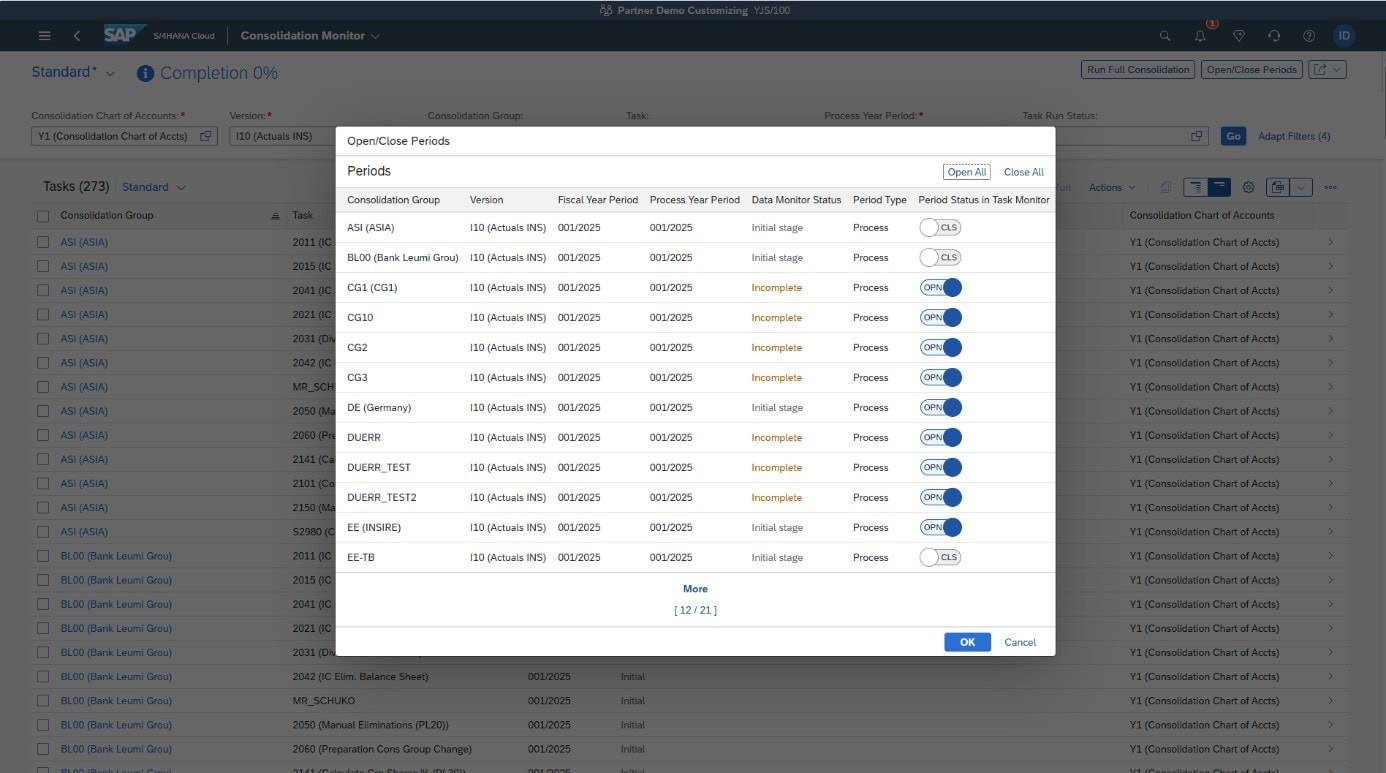Open the ID user profile avatar
The width and height of the screenshot is (1386, 773).
coord(1344,36)
